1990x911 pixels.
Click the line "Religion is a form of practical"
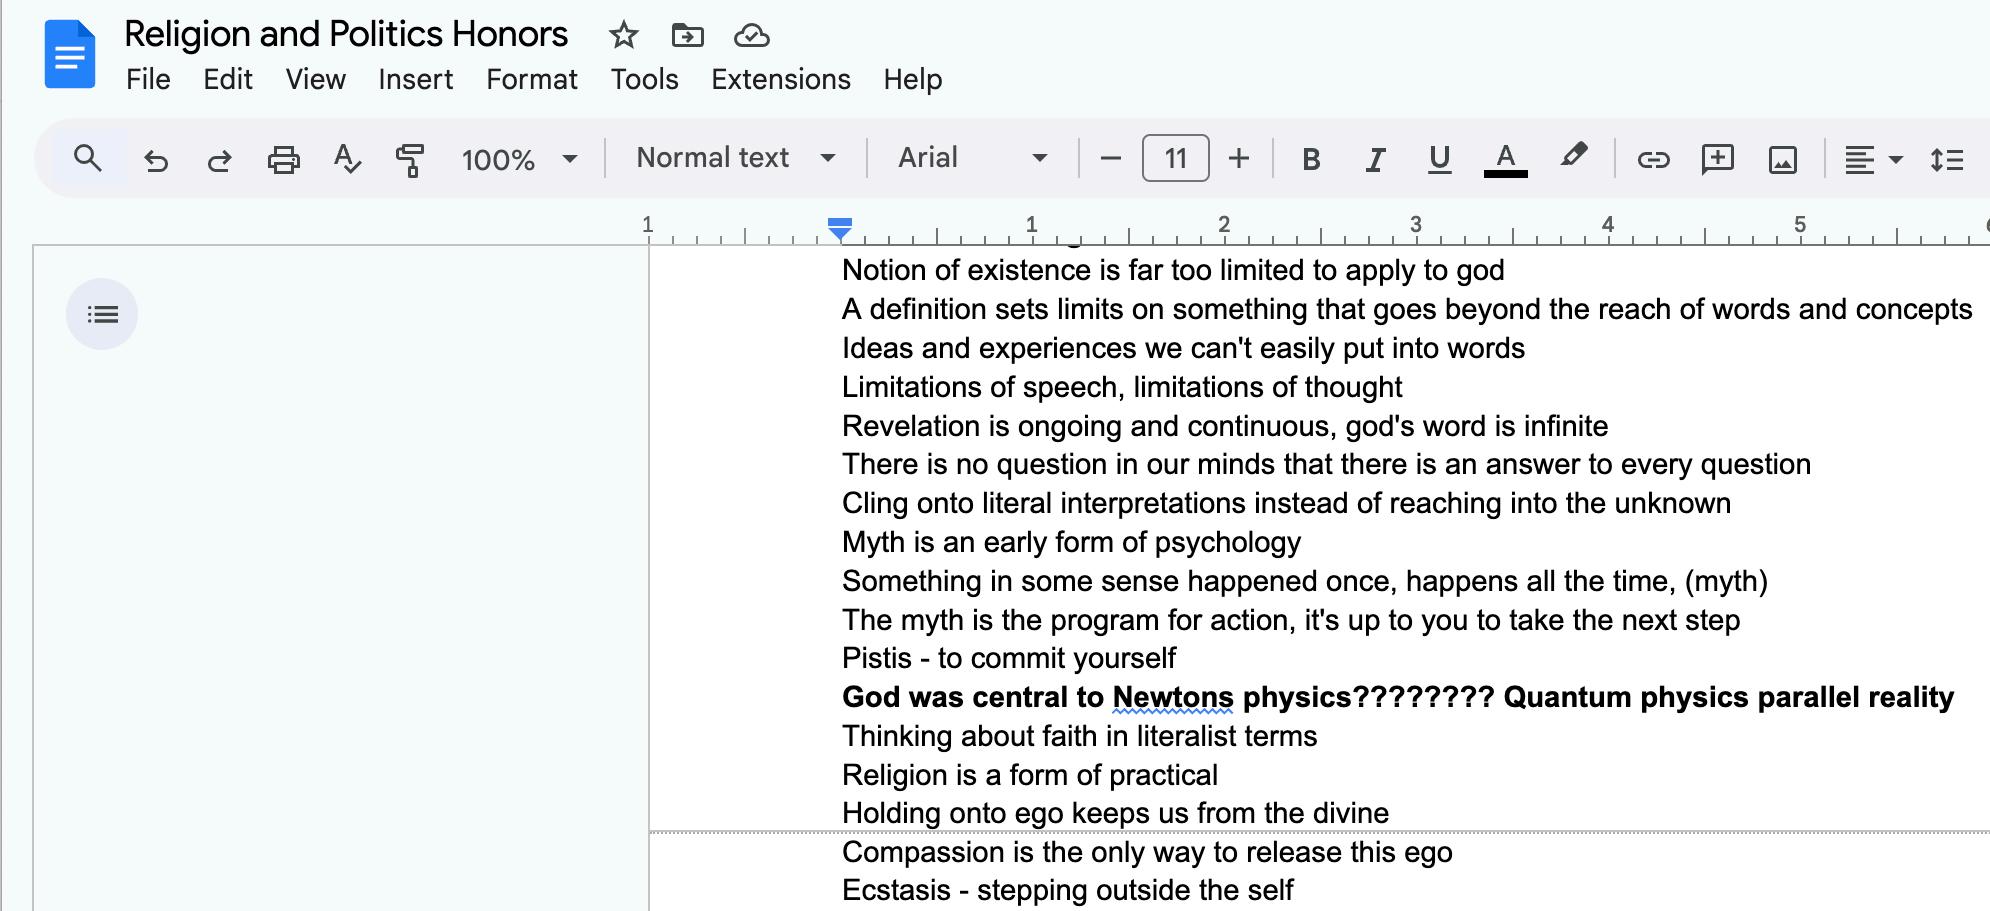[1030, 775]
